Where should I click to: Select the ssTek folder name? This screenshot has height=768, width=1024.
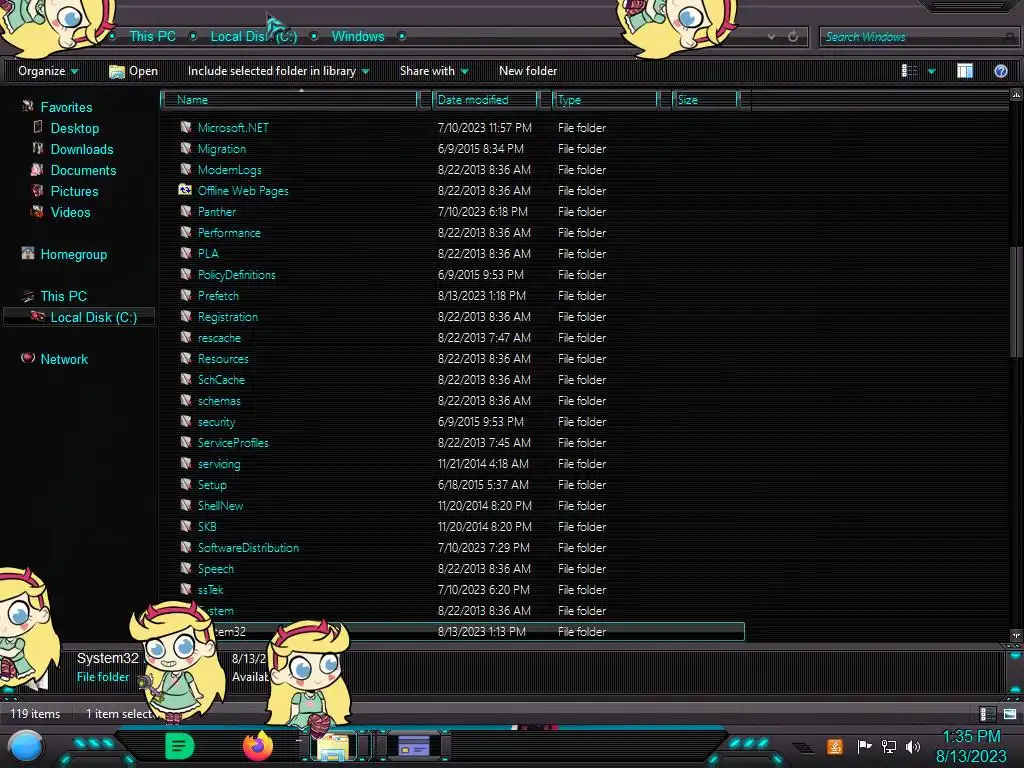pyautogui.click(x=210, y=590)
